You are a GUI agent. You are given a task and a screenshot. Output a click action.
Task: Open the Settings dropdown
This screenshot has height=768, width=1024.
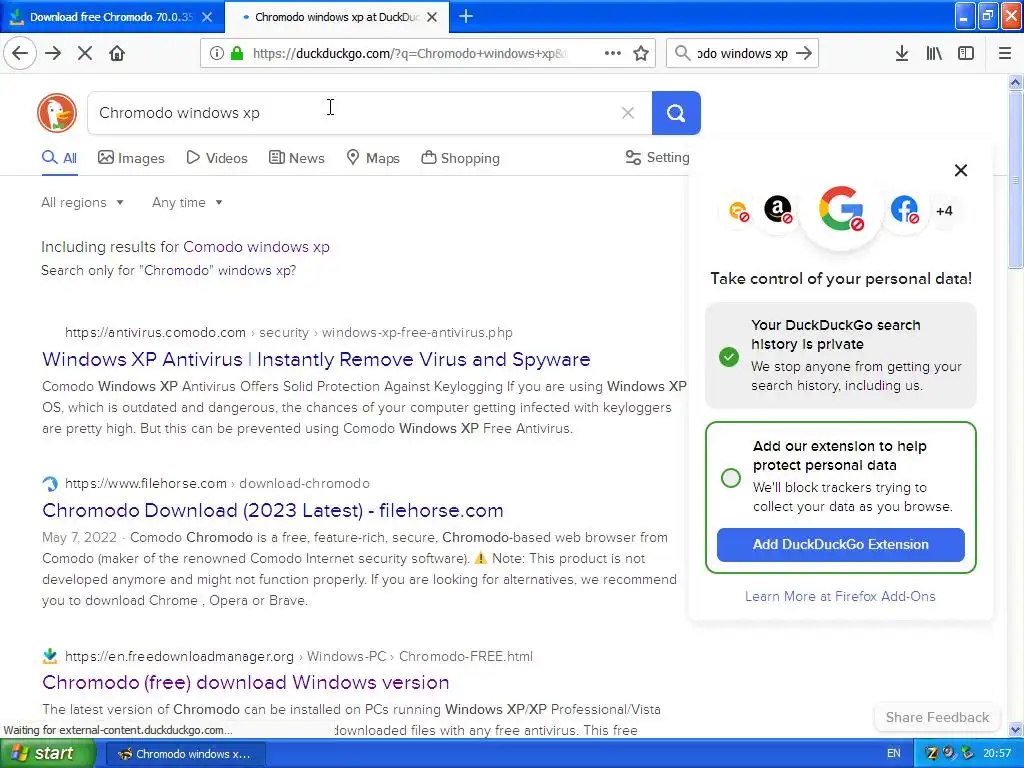[x=658, y=157]
